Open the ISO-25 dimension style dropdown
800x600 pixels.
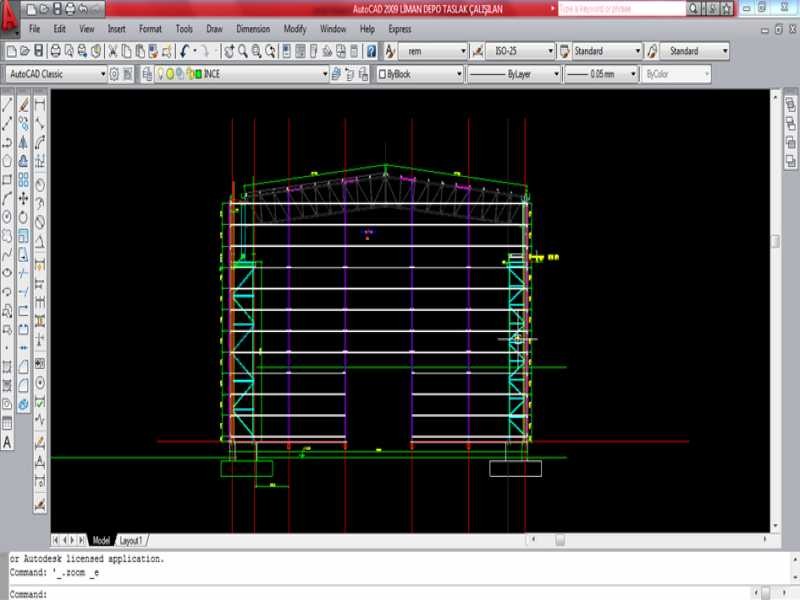(x=549, y=51)
